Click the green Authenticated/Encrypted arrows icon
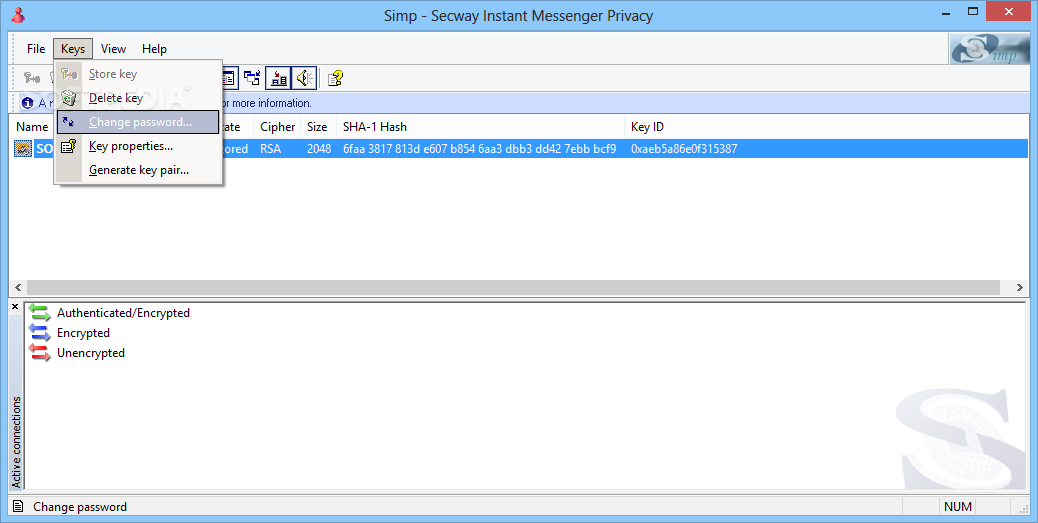The image size is (1038, 523). 40,313
